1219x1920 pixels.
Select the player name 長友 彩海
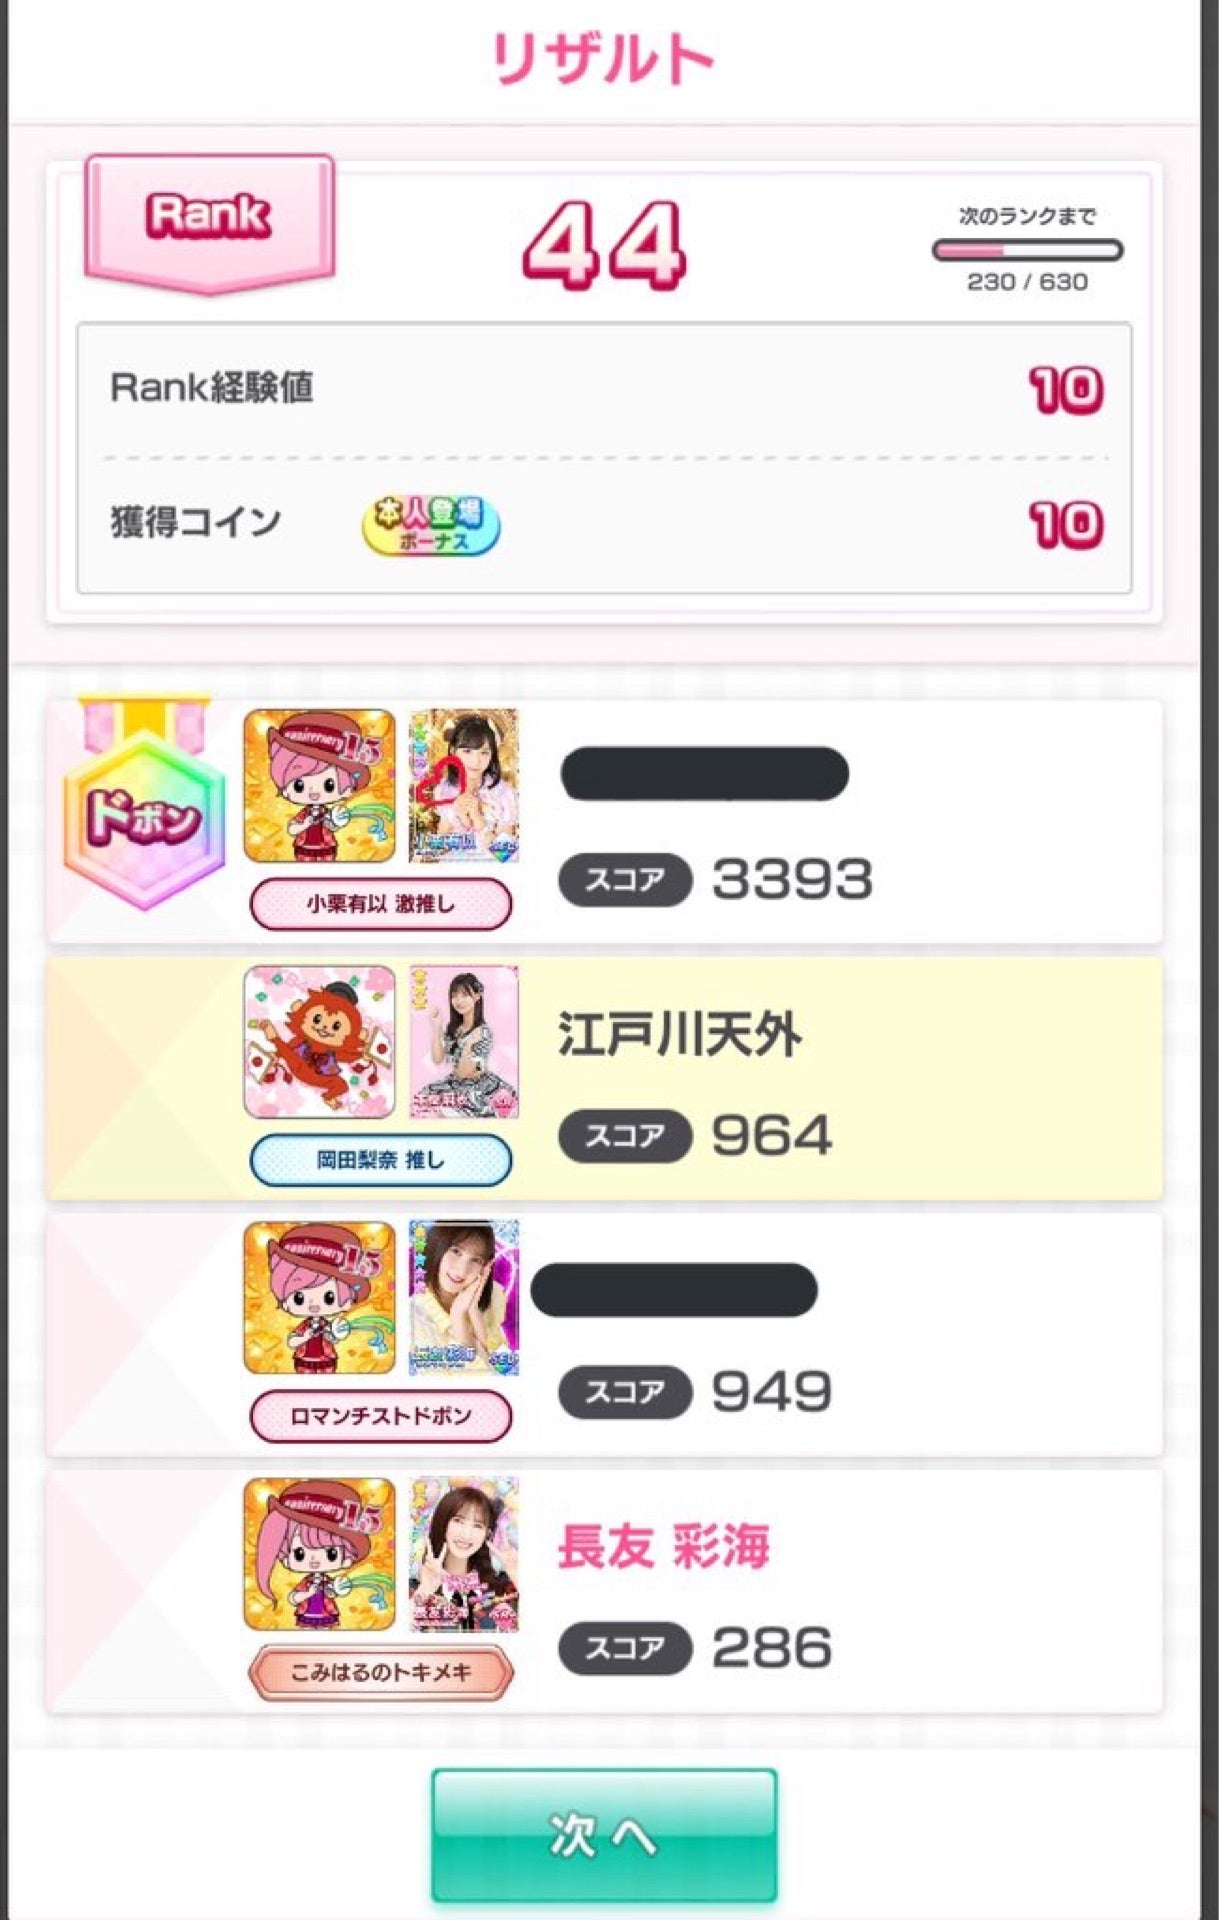pyautogui.click(x=664, y=1547)
